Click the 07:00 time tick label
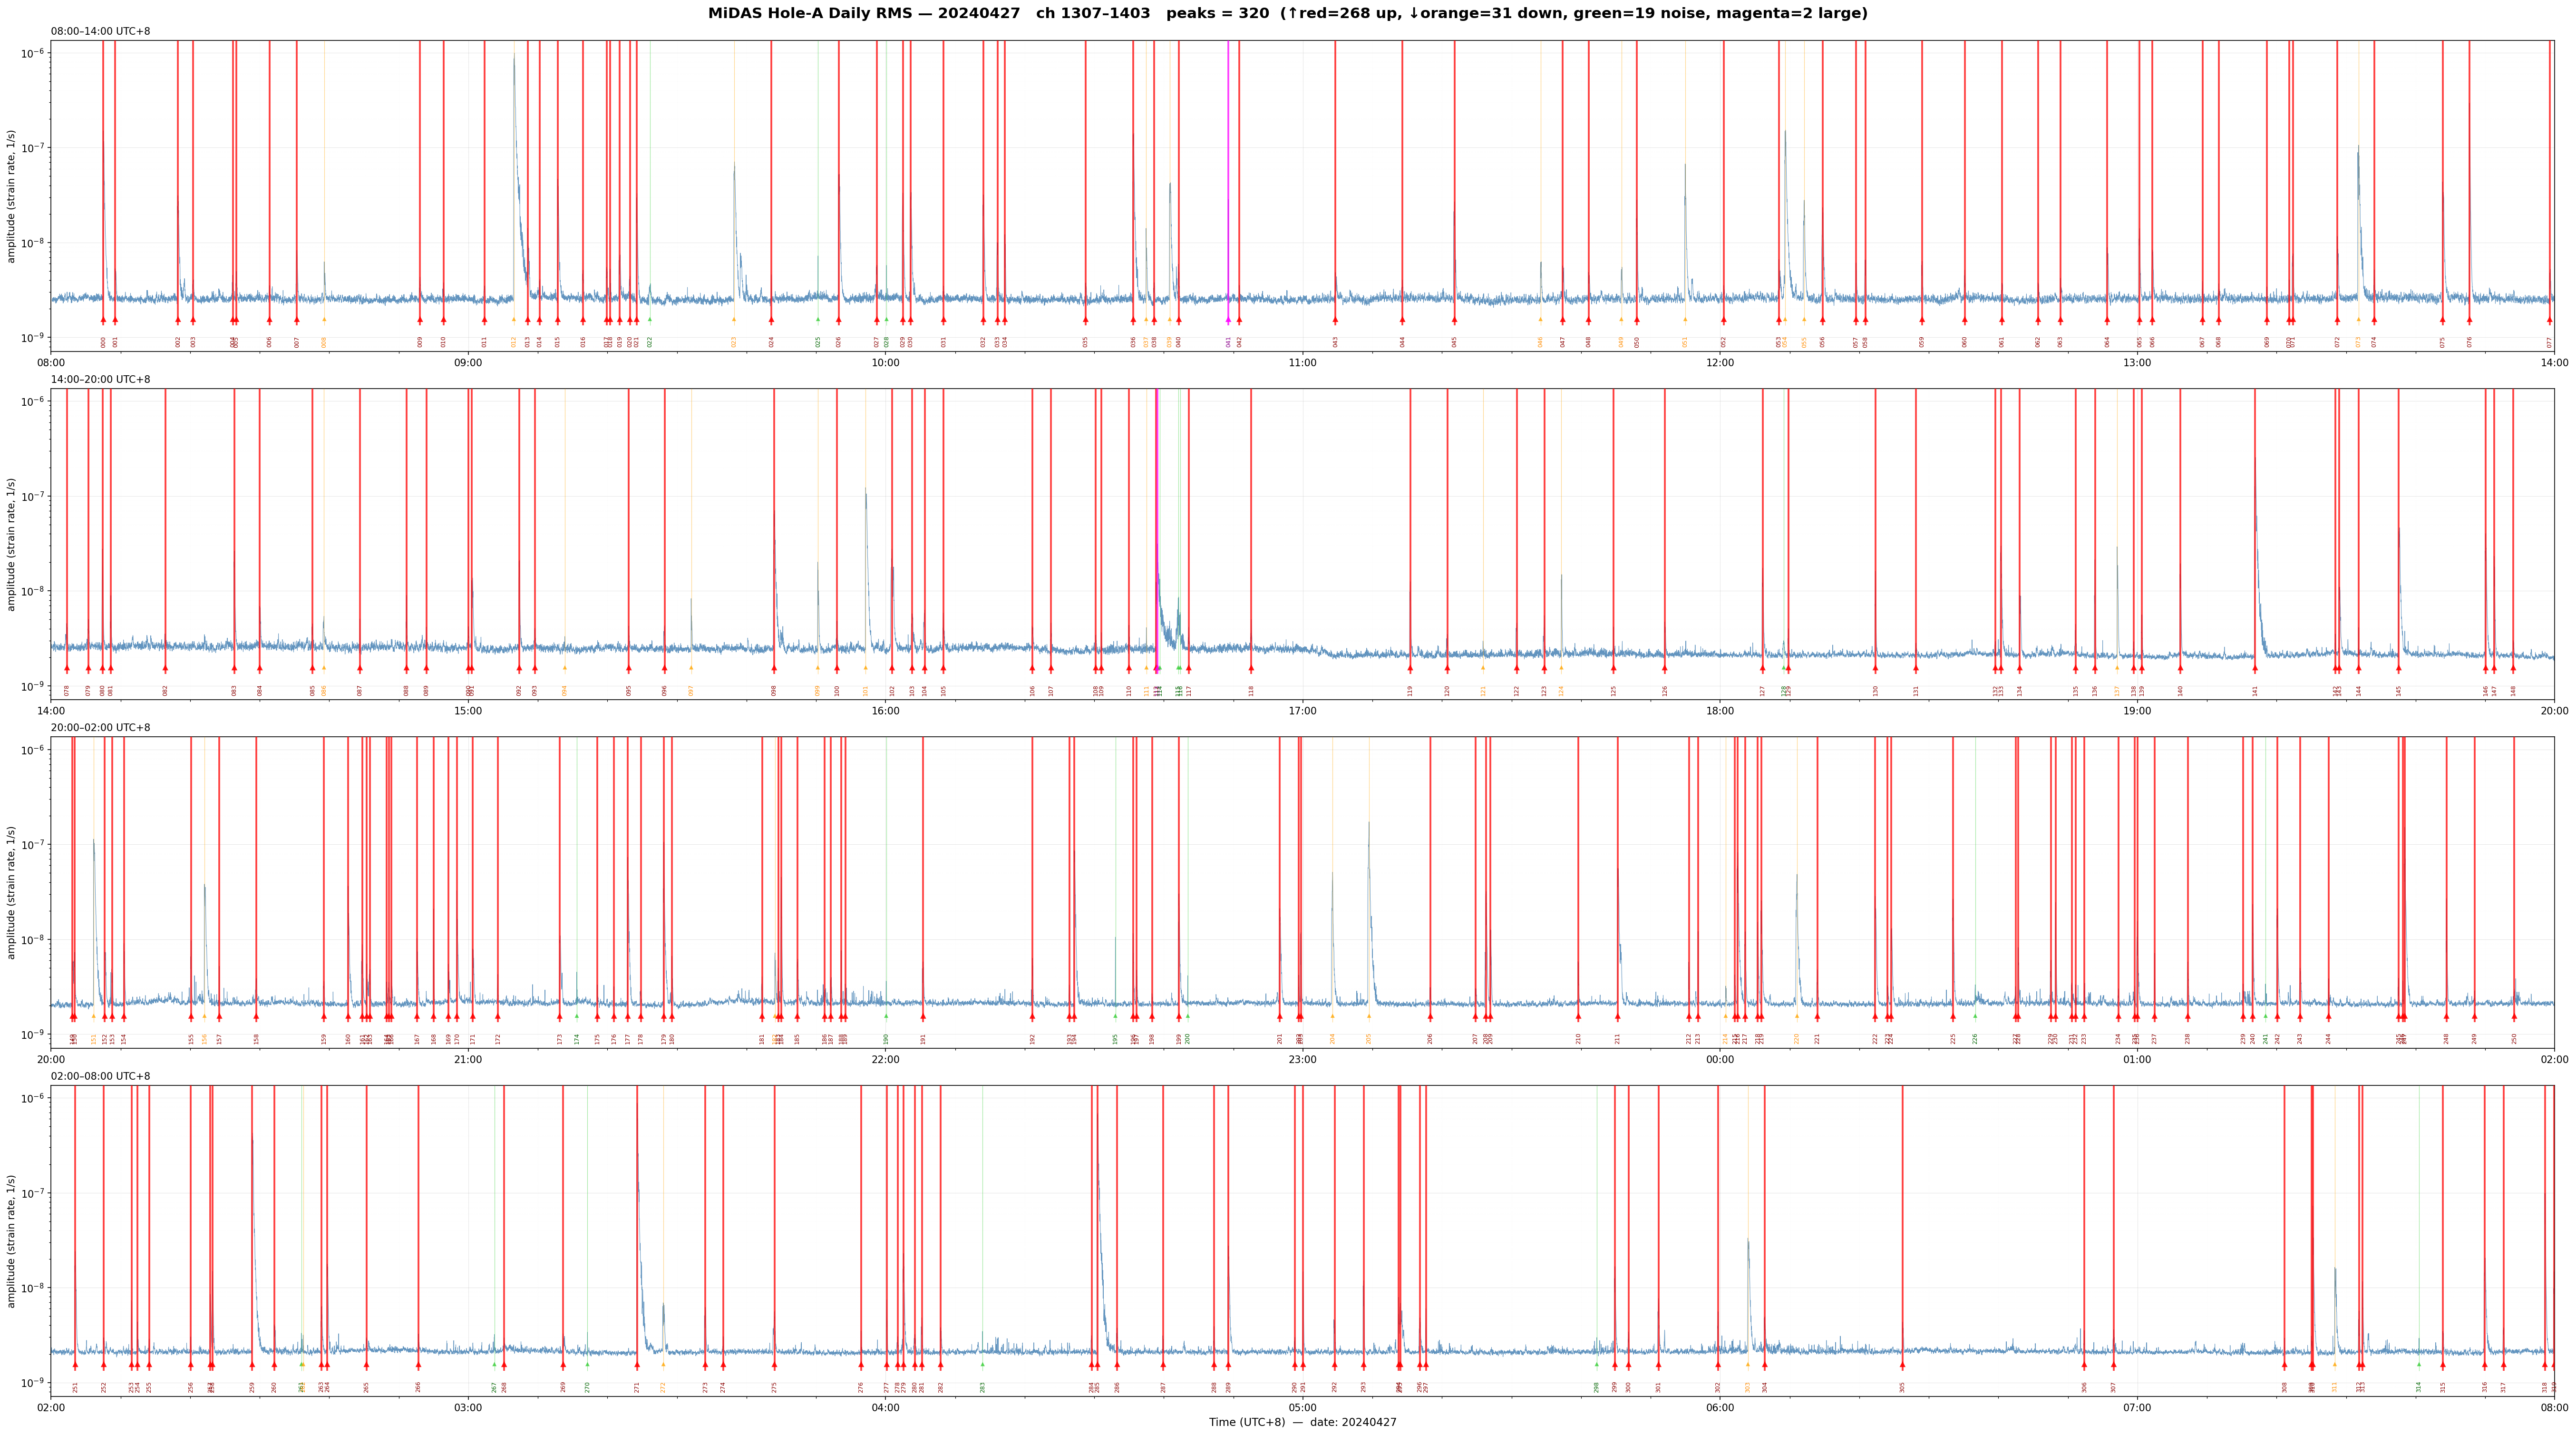This screenshot has width=2576, height=1435. (x=2137, y=1408)
